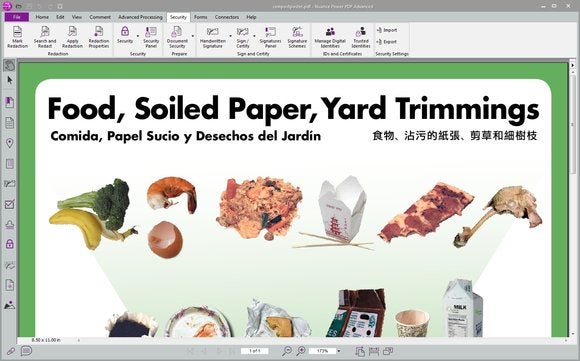Switch to the Home ribbon tab
580x361 pixels.
point(42,17)
